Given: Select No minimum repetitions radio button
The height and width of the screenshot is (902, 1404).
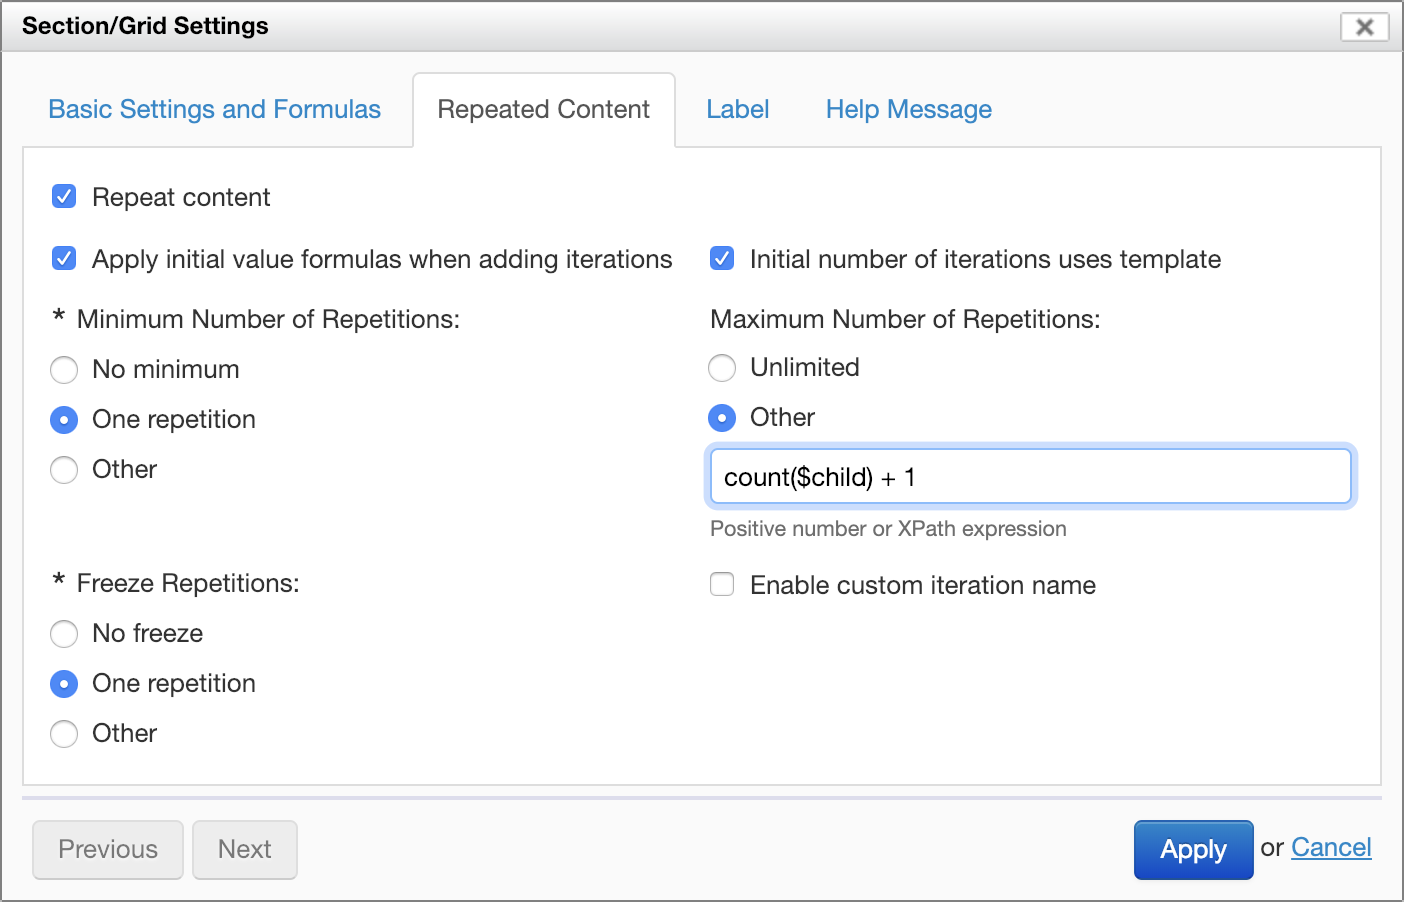Looking at the screenshot, I should point(64,370).
